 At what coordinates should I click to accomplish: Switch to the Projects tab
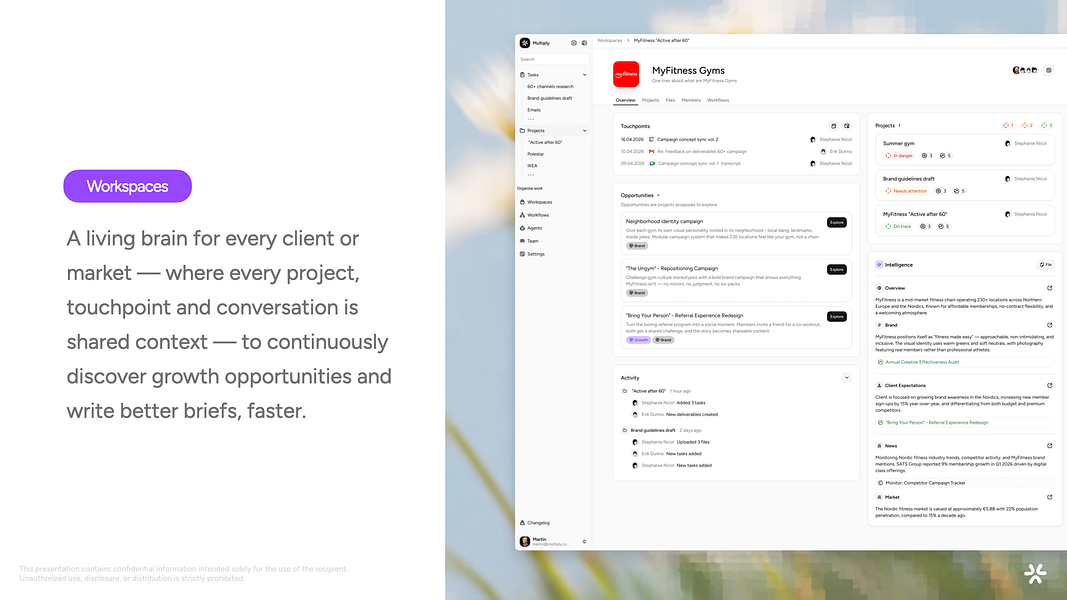(x=651, y=100)
